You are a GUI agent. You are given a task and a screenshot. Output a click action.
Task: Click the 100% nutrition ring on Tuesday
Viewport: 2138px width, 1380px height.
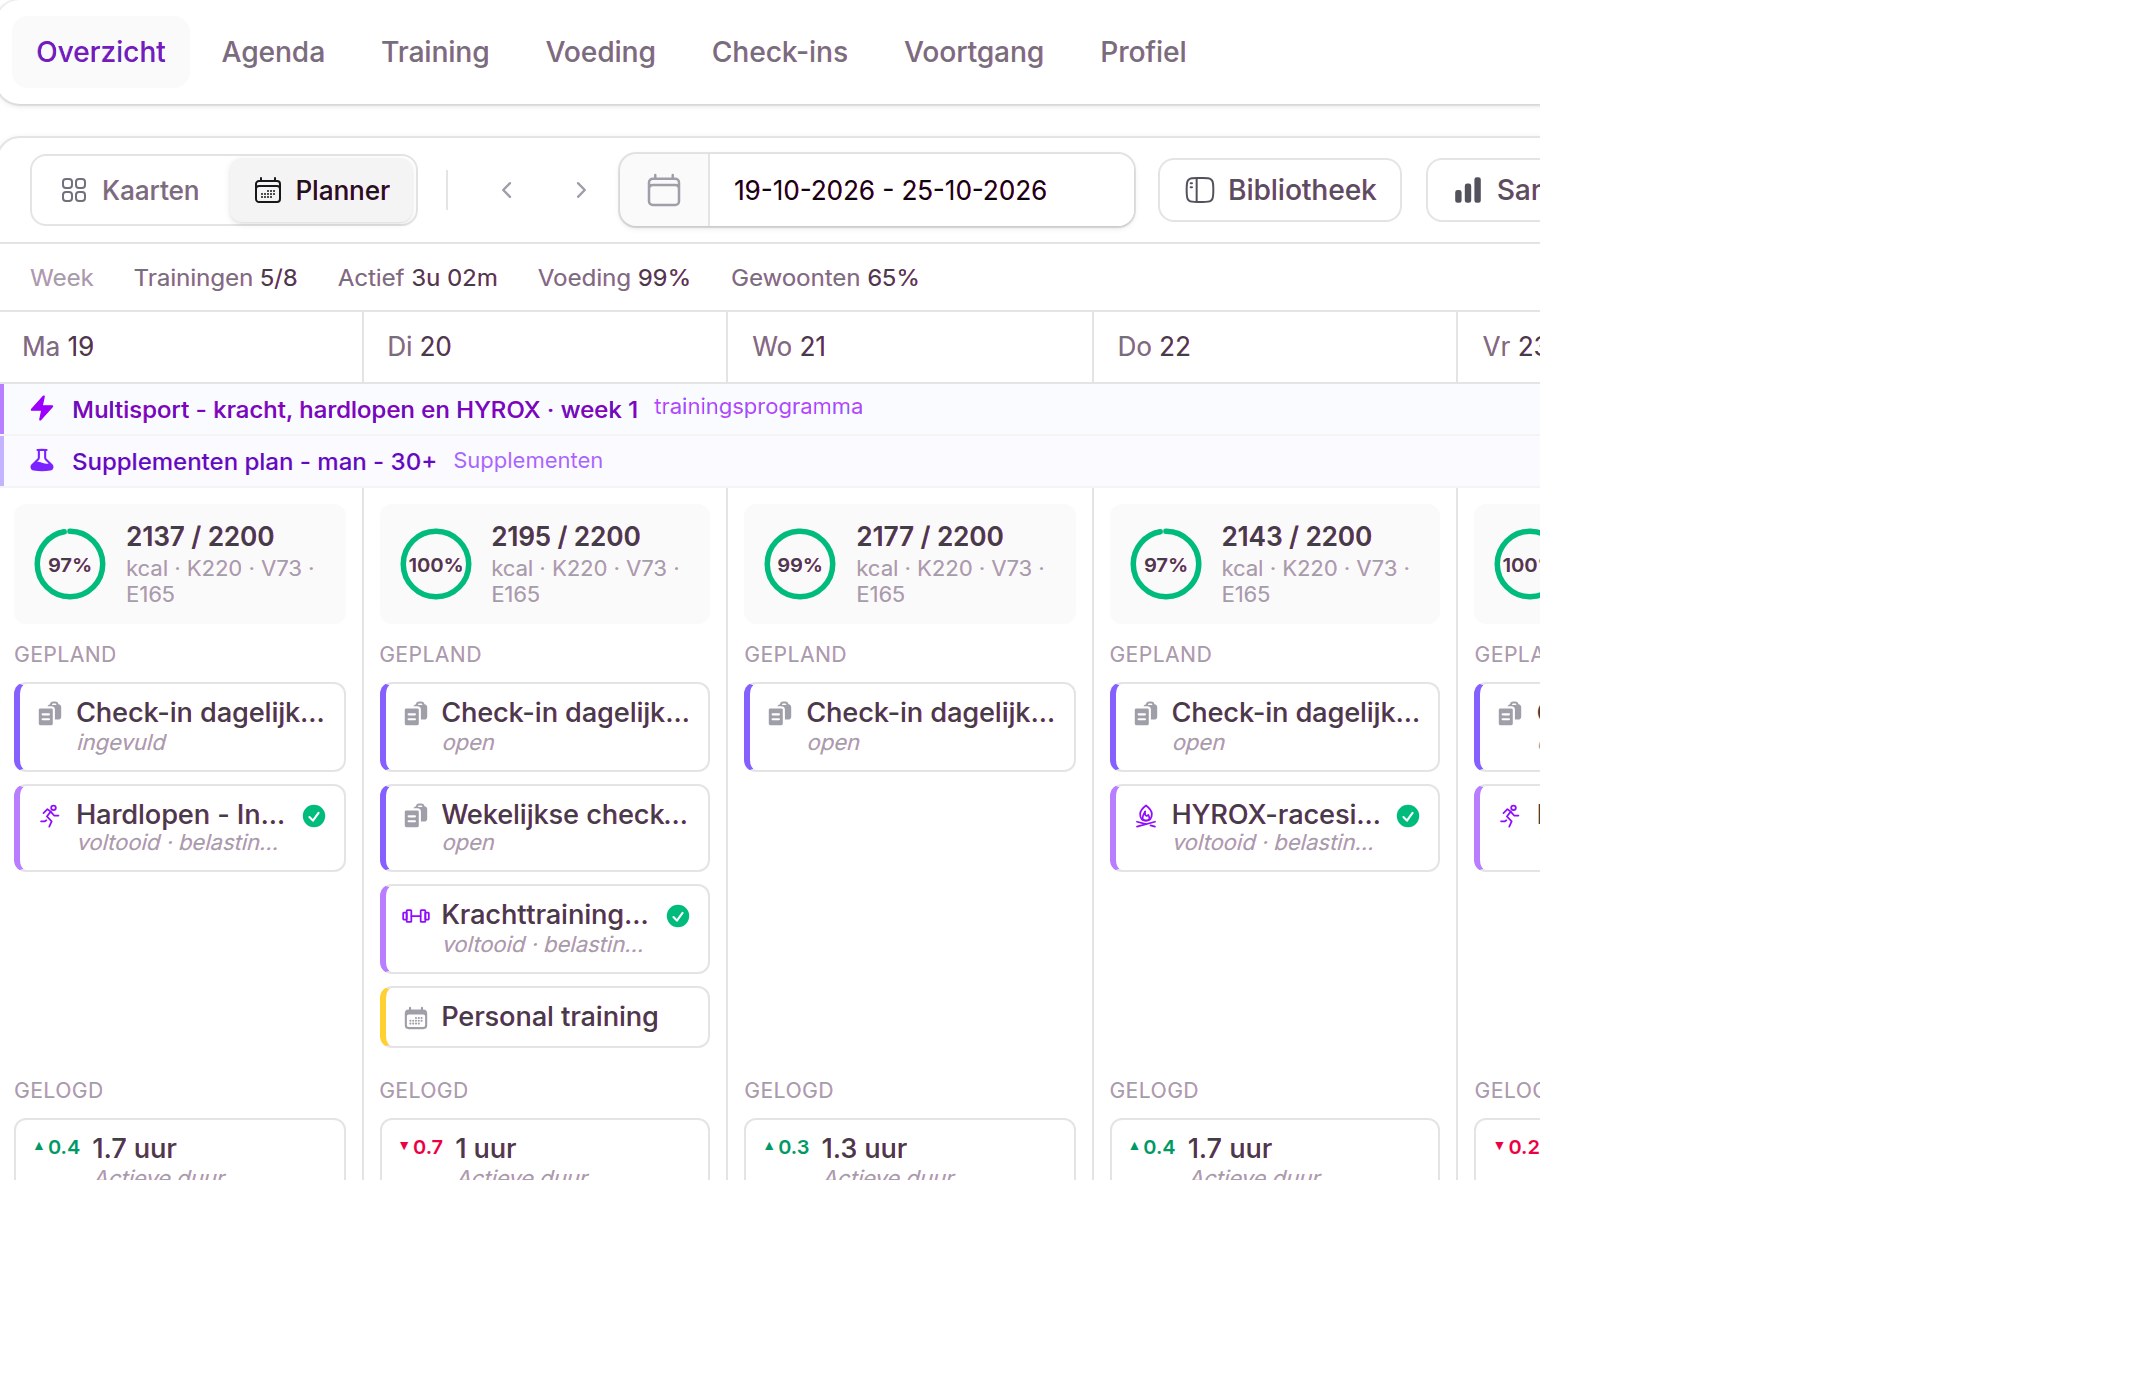click(x=435, y=564)
